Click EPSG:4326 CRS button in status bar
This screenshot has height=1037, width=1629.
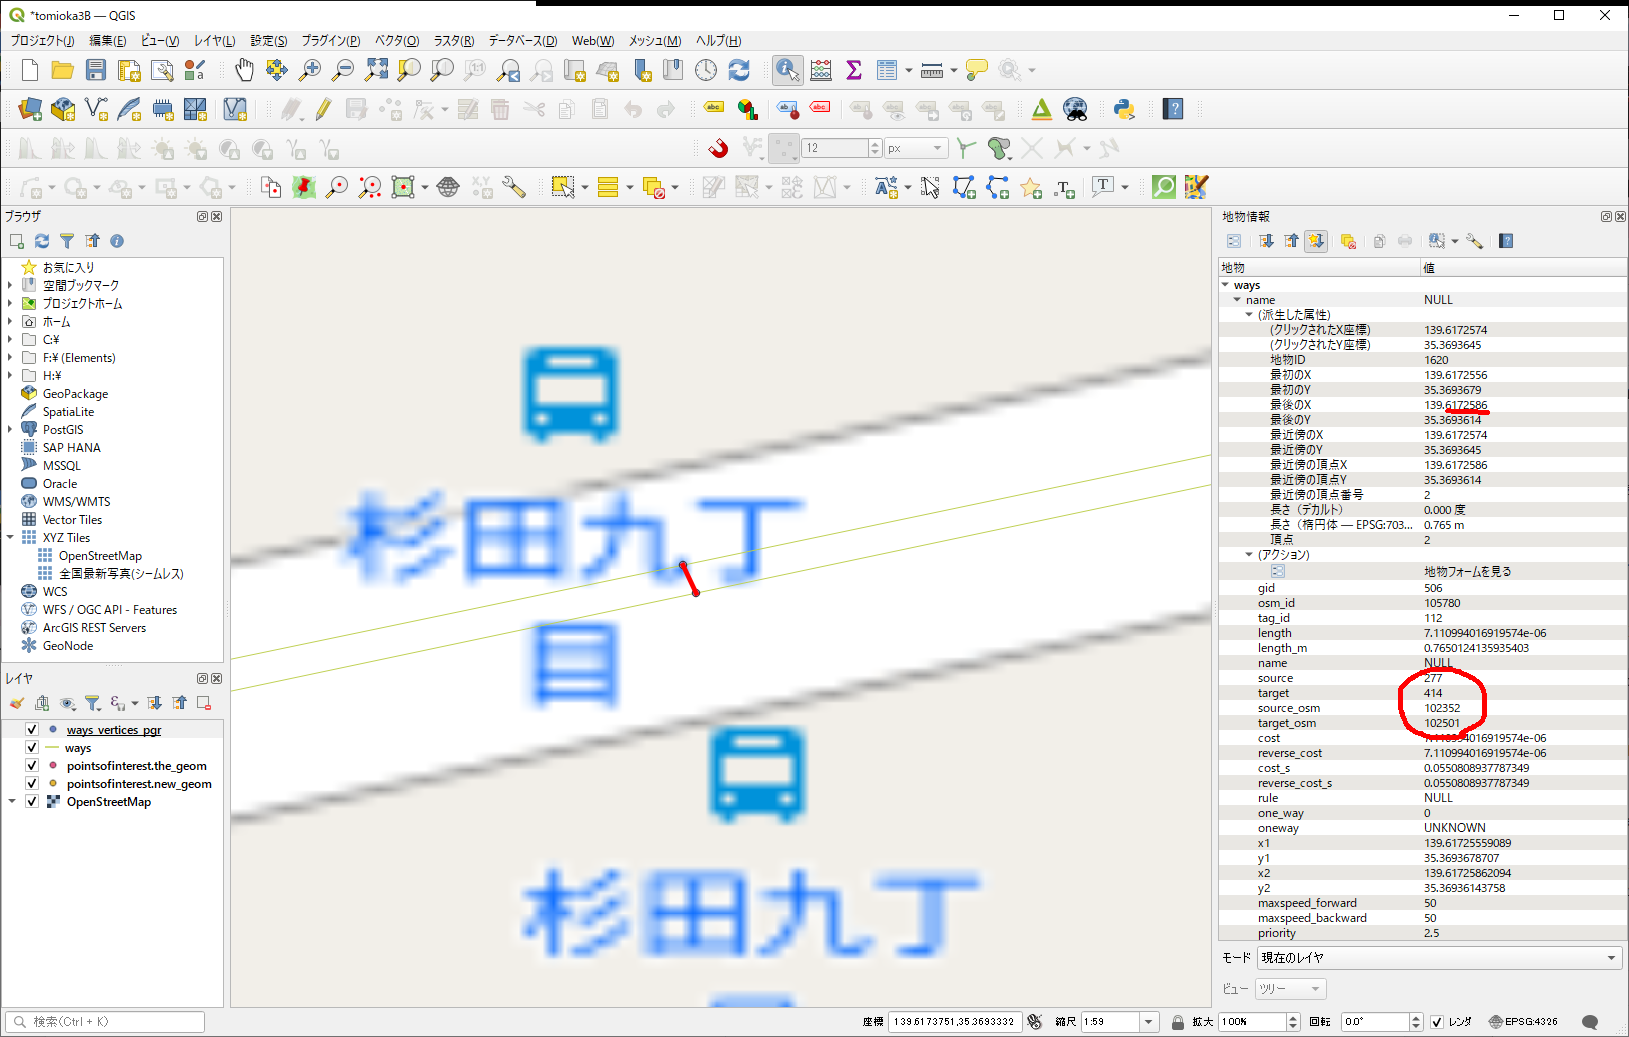[1523, 1022]
